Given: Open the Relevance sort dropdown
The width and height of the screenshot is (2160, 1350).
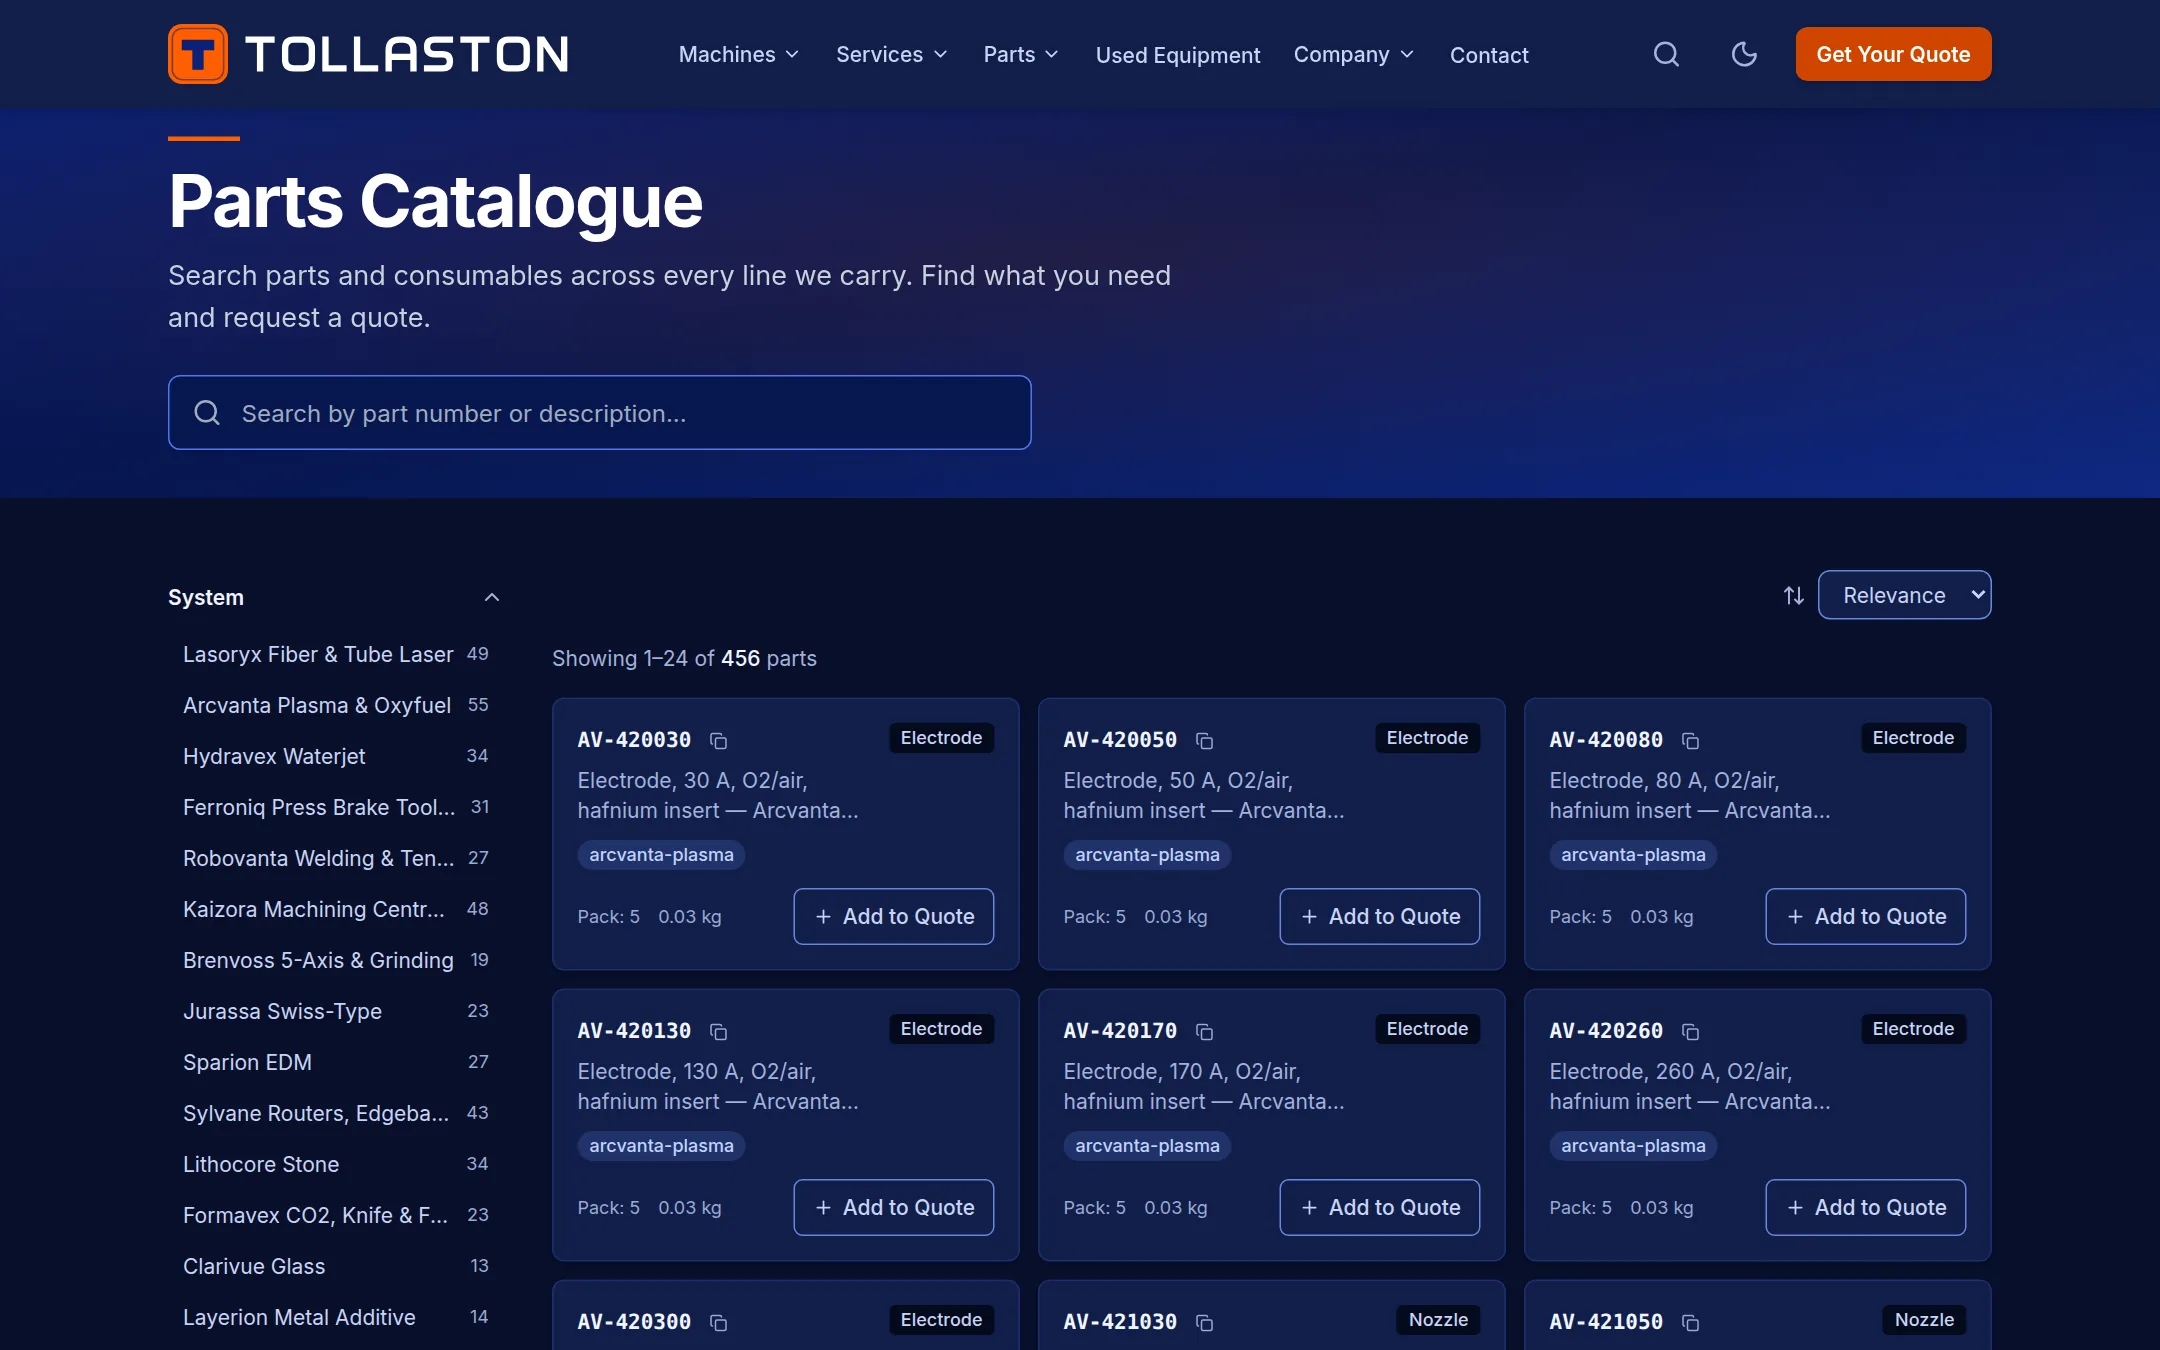Looking at the screenshot, I should click(1904, 595).
